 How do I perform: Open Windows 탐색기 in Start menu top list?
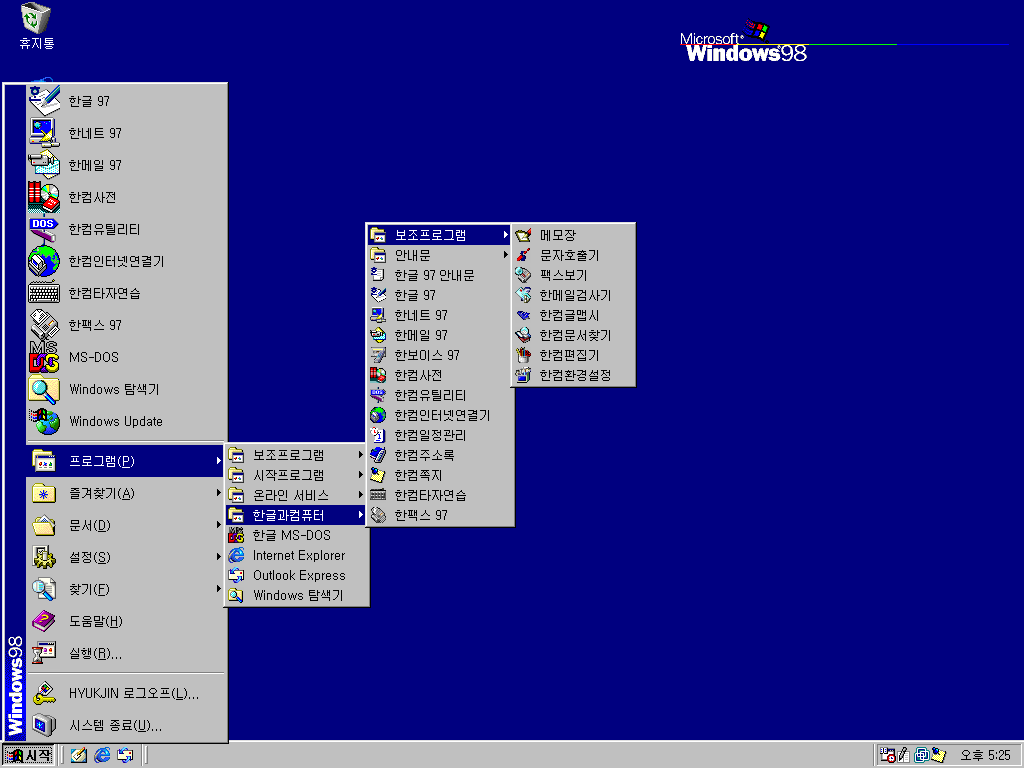coord(127,389)
